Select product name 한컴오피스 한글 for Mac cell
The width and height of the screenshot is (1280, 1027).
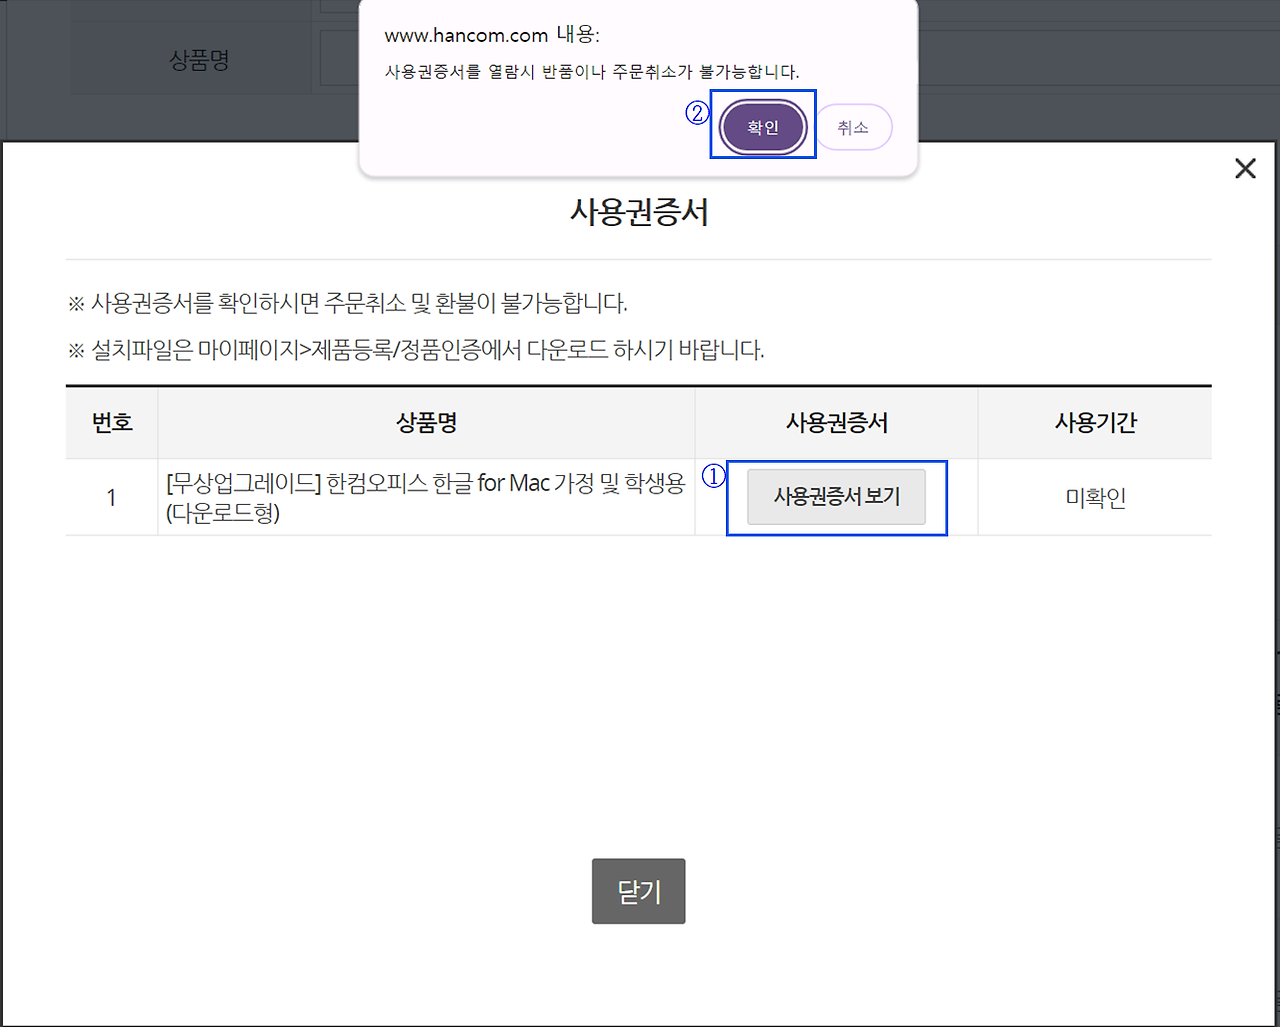(426, 497)
